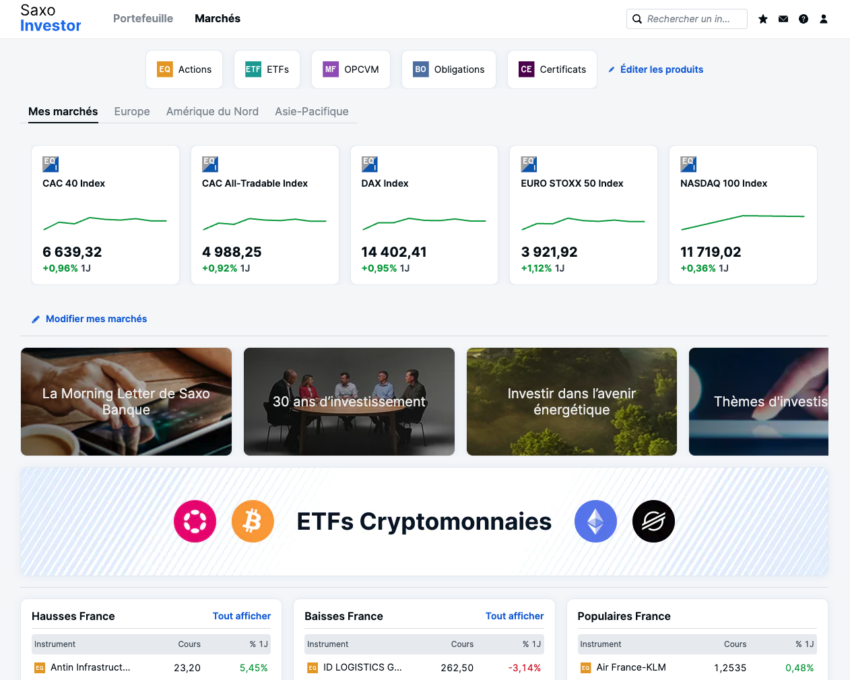
Task: Switch to the Europe tab
Action: point(131,111)
